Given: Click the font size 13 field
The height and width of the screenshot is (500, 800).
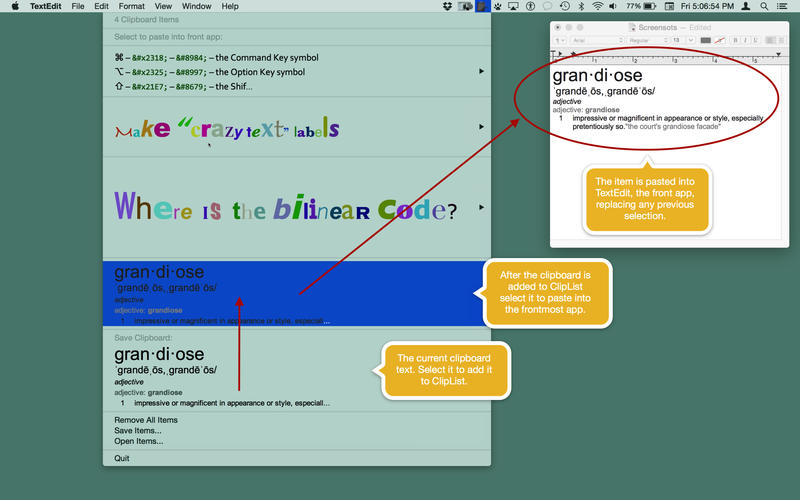Looking at the screenshot, I should [x=677, y=40].
